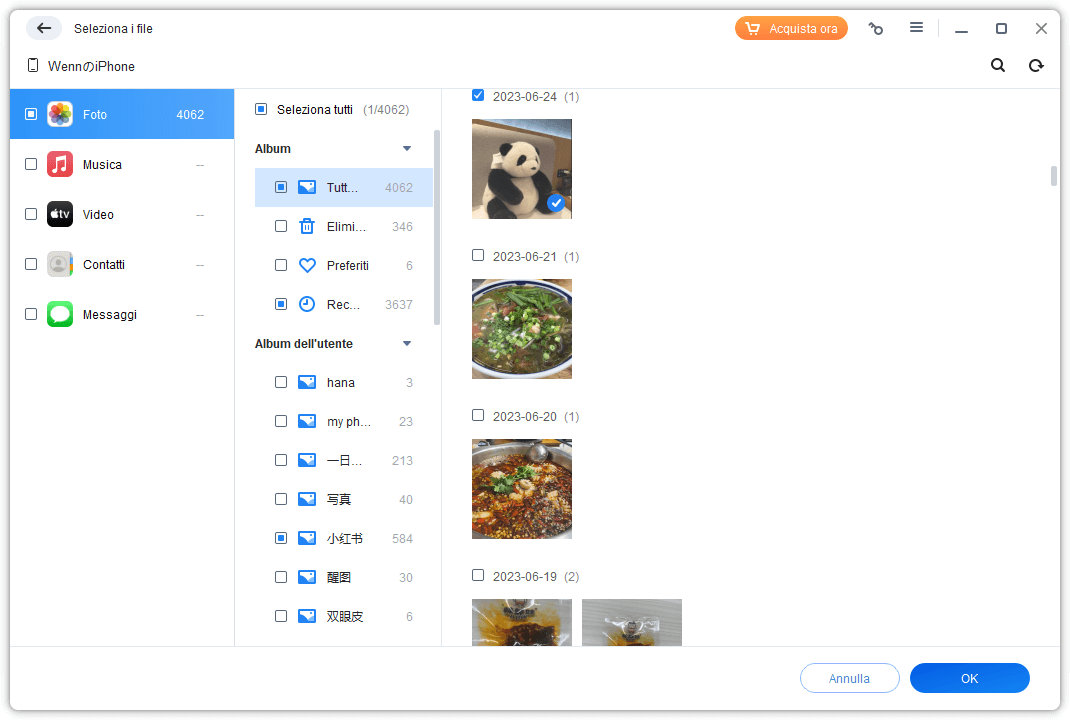Screen dimensions: 1070x720
Task: Toggle the Seleziona tutti checkbox
Action: click(261, 109)
